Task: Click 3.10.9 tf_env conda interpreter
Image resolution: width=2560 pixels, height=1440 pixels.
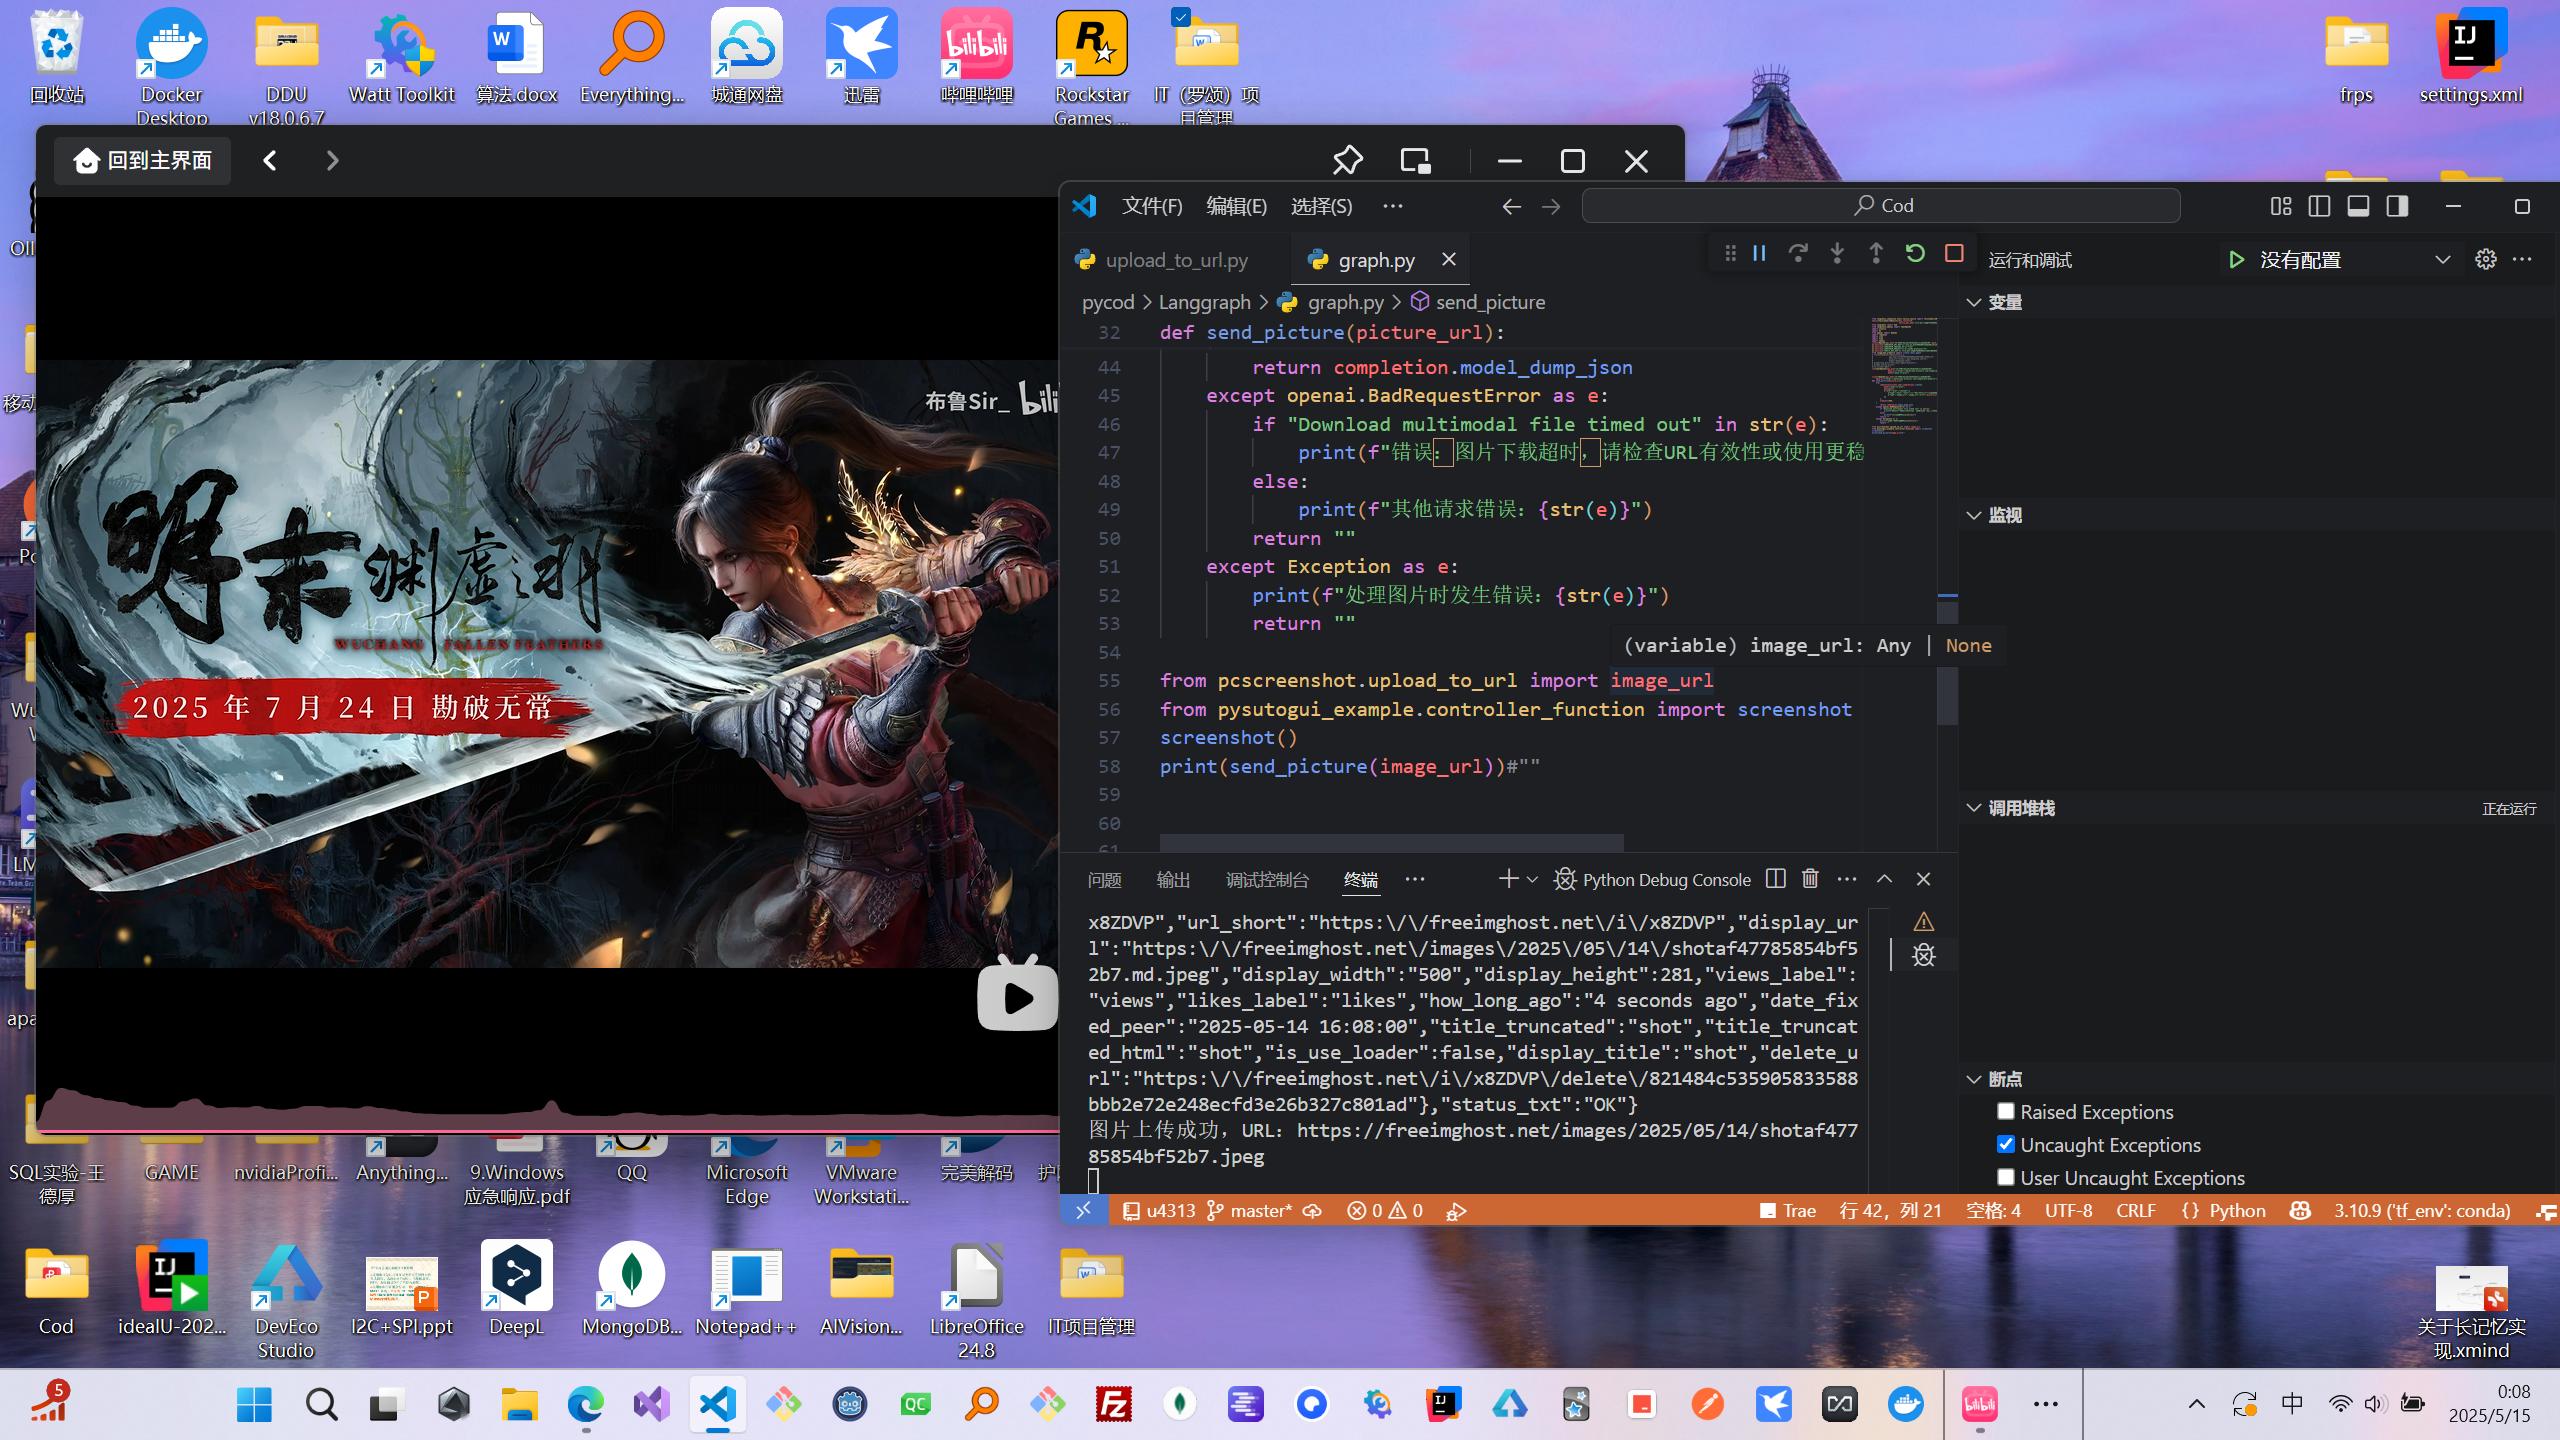Action: click(x=2421, y=1211)
